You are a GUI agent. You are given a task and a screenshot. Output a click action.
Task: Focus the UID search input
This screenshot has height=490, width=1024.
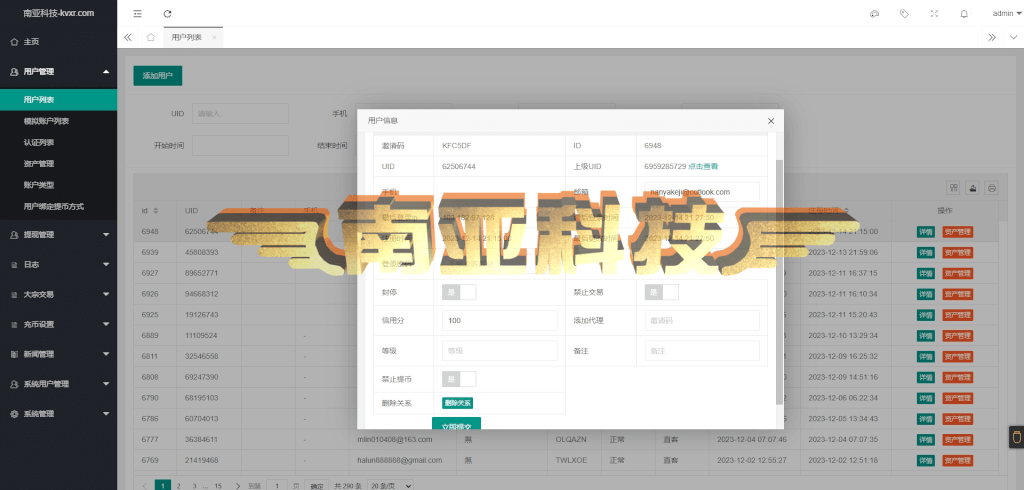[240, 114]
